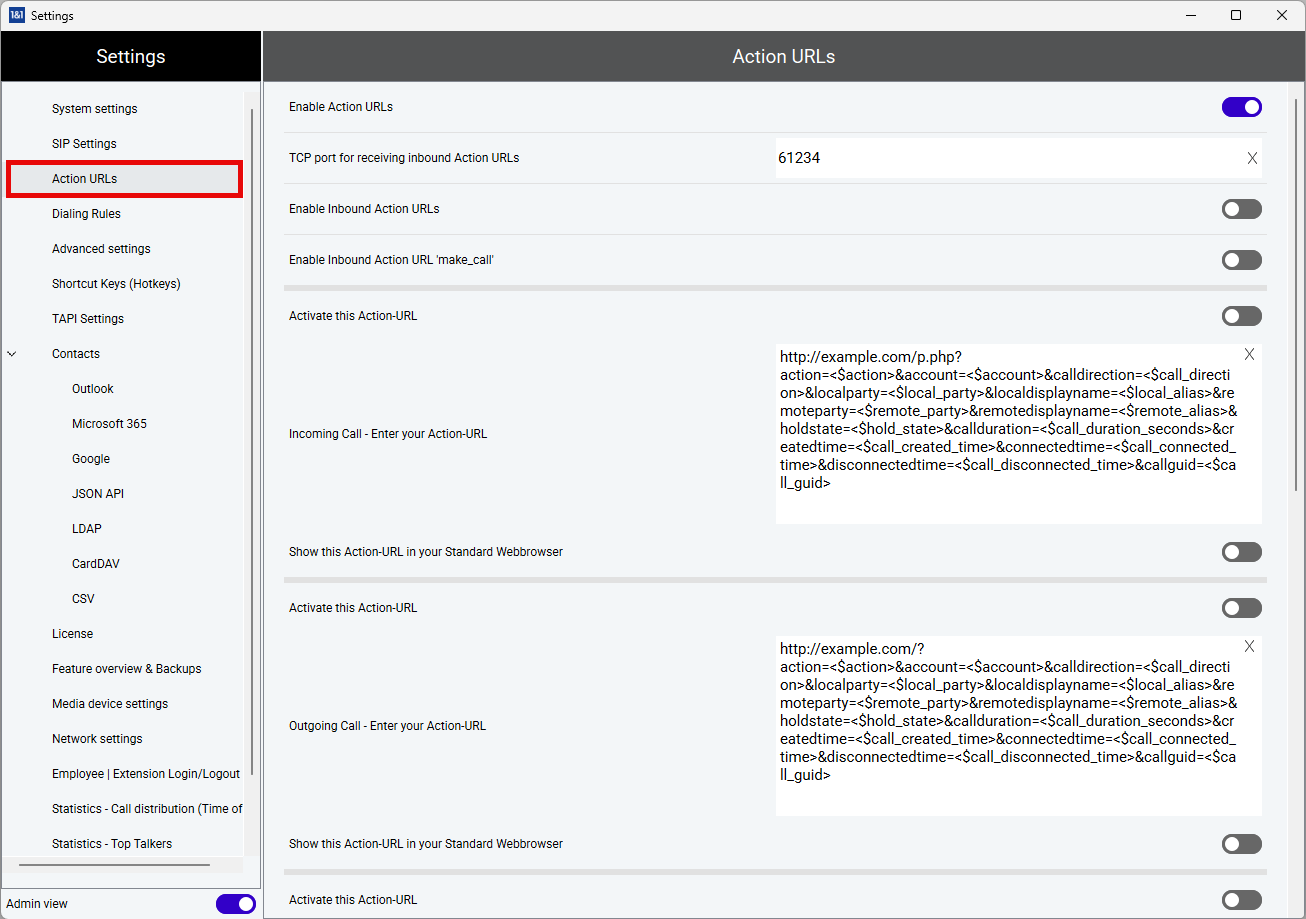1306x919 pixels.
Task: Maximize the Settings window
Action: (x=1236, y=15)
